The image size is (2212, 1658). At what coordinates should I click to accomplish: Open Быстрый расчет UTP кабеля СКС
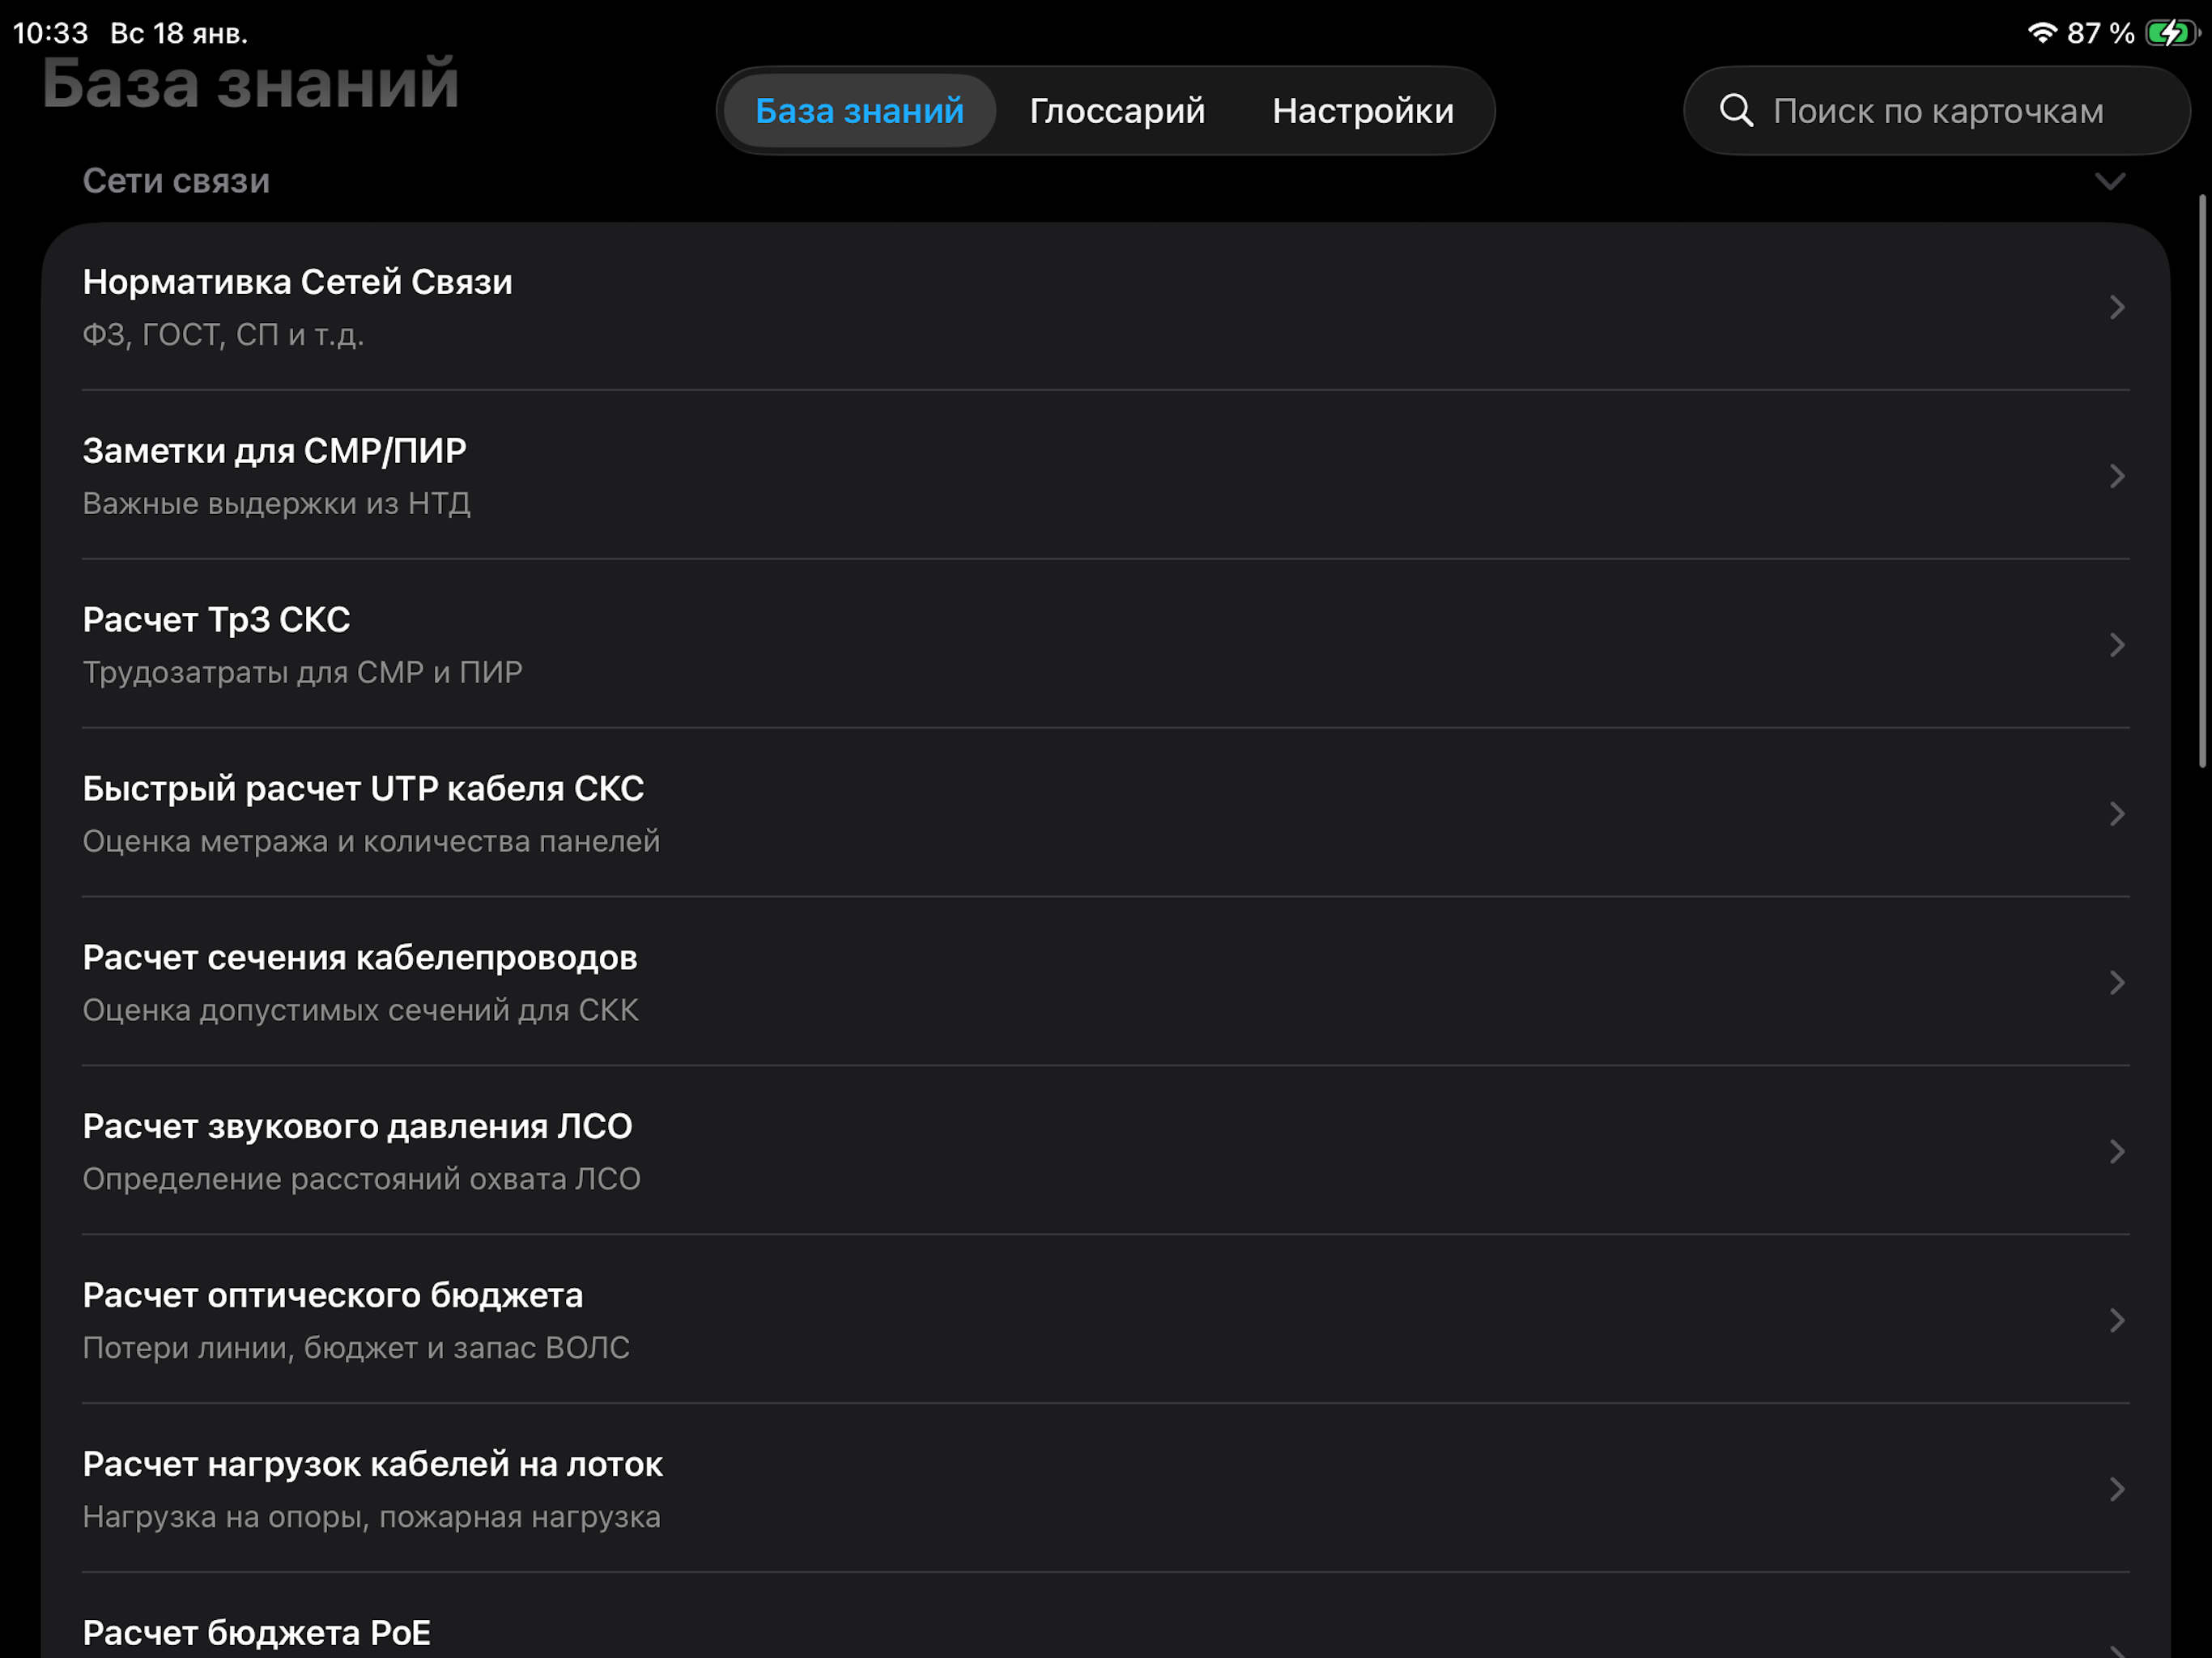1105,813
